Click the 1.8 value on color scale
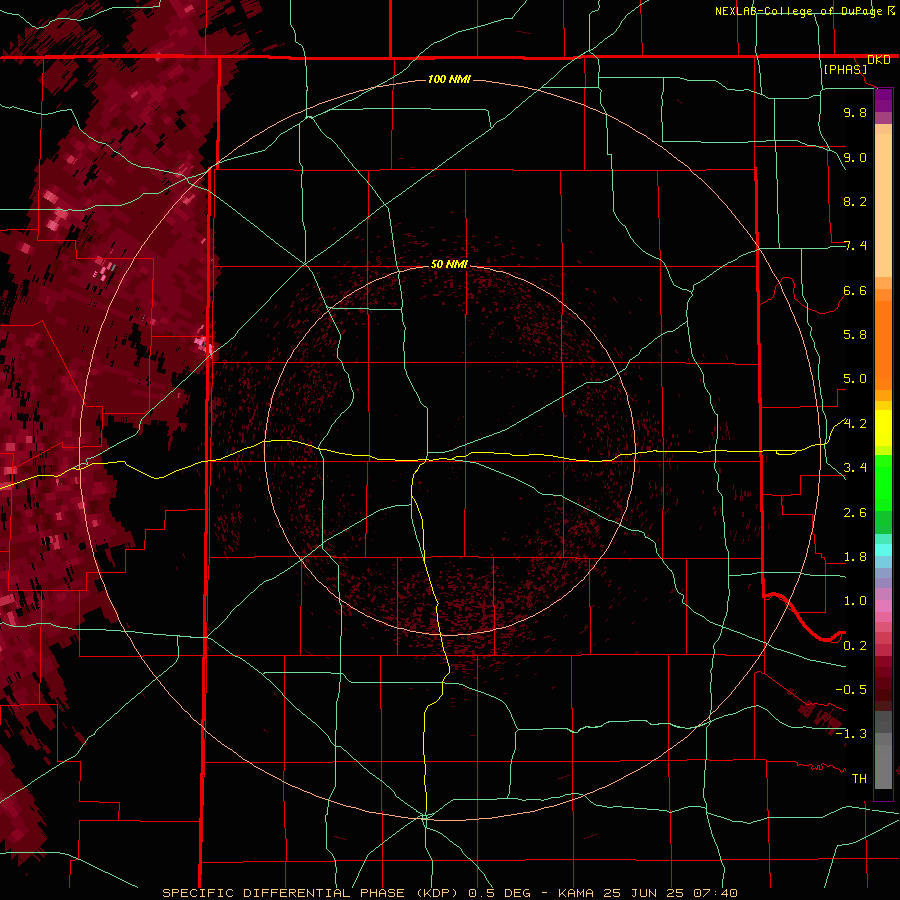 click(855, 557)
